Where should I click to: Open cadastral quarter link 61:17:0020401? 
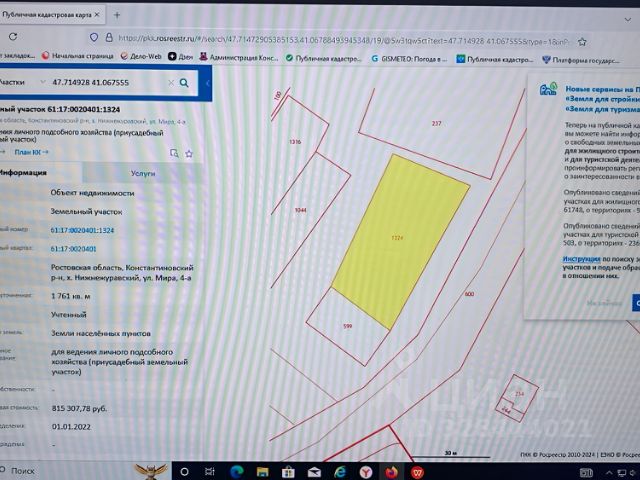point(73,249)
